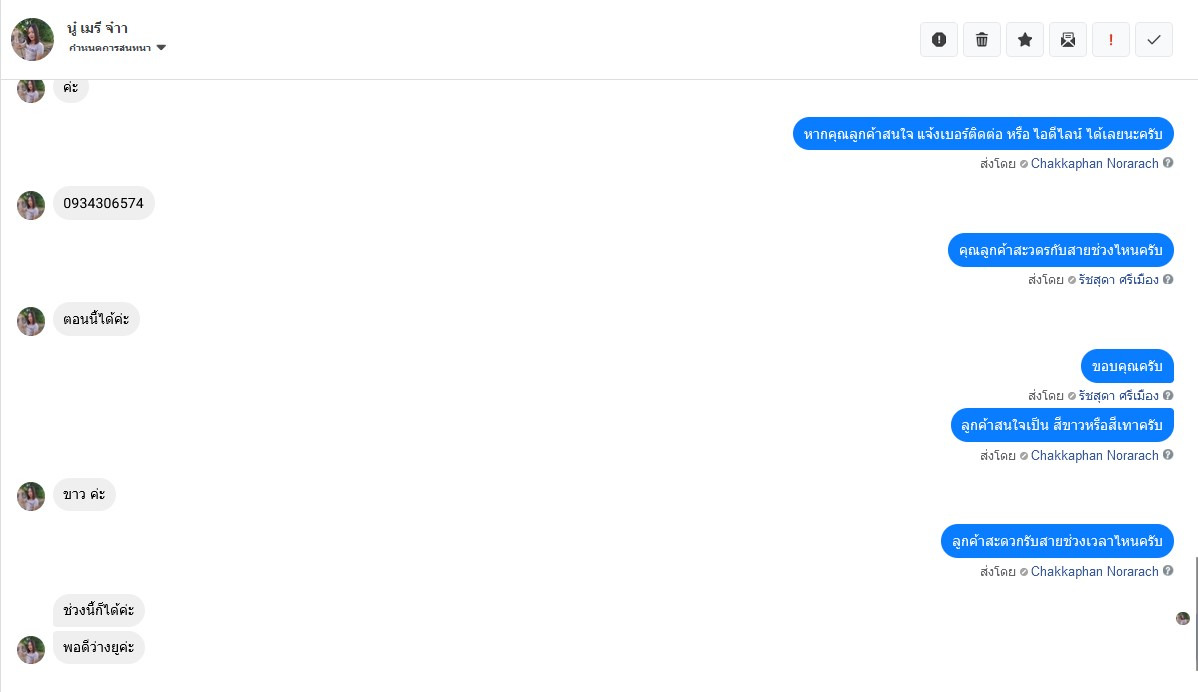Click the customer avatar next to ขาว ค่ะ
The image size is (1198, 692).
point(31,496)
